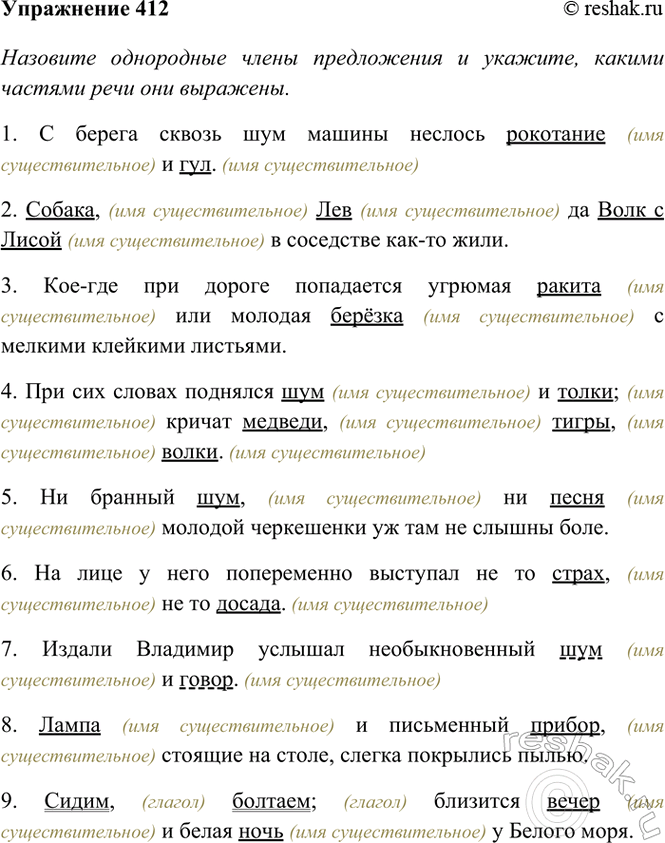Click the underlined word "тигры"
Image resolution: width=665 pixels, height=843 pixels.
(x=581, y=422)
